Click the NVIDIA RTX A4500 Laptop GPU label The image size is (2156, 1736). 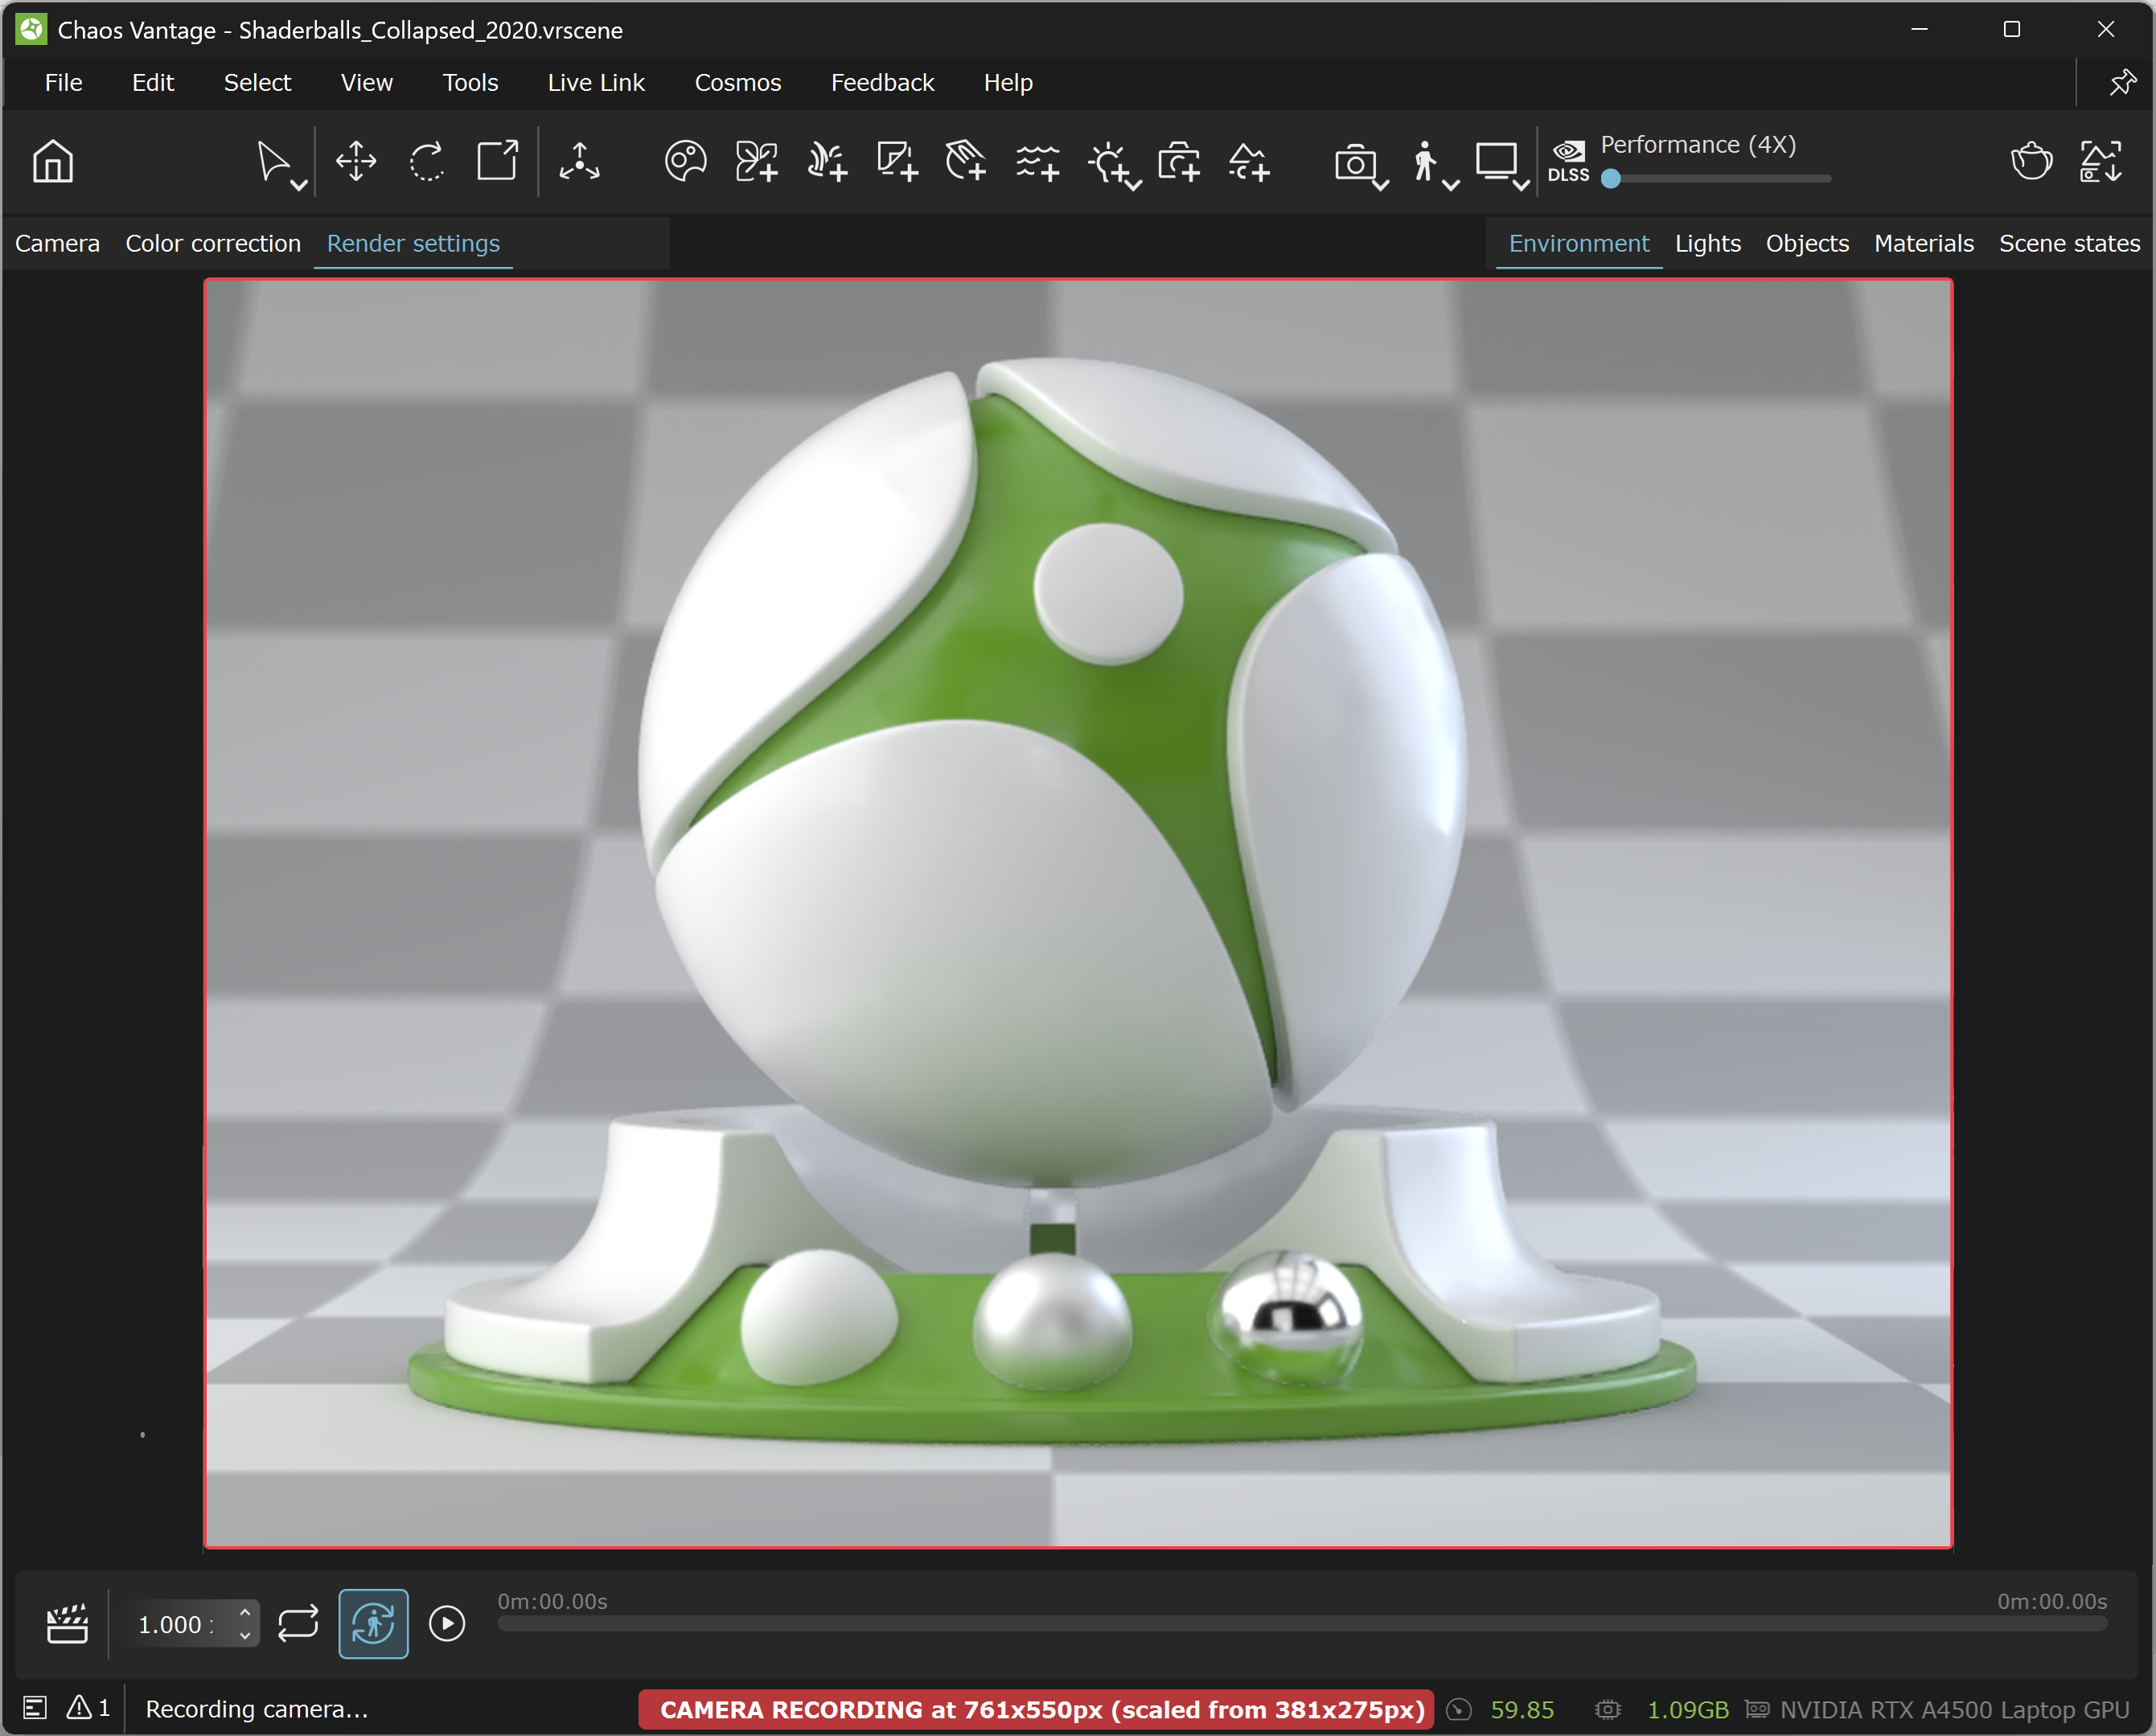[x=1954, y=1709]
